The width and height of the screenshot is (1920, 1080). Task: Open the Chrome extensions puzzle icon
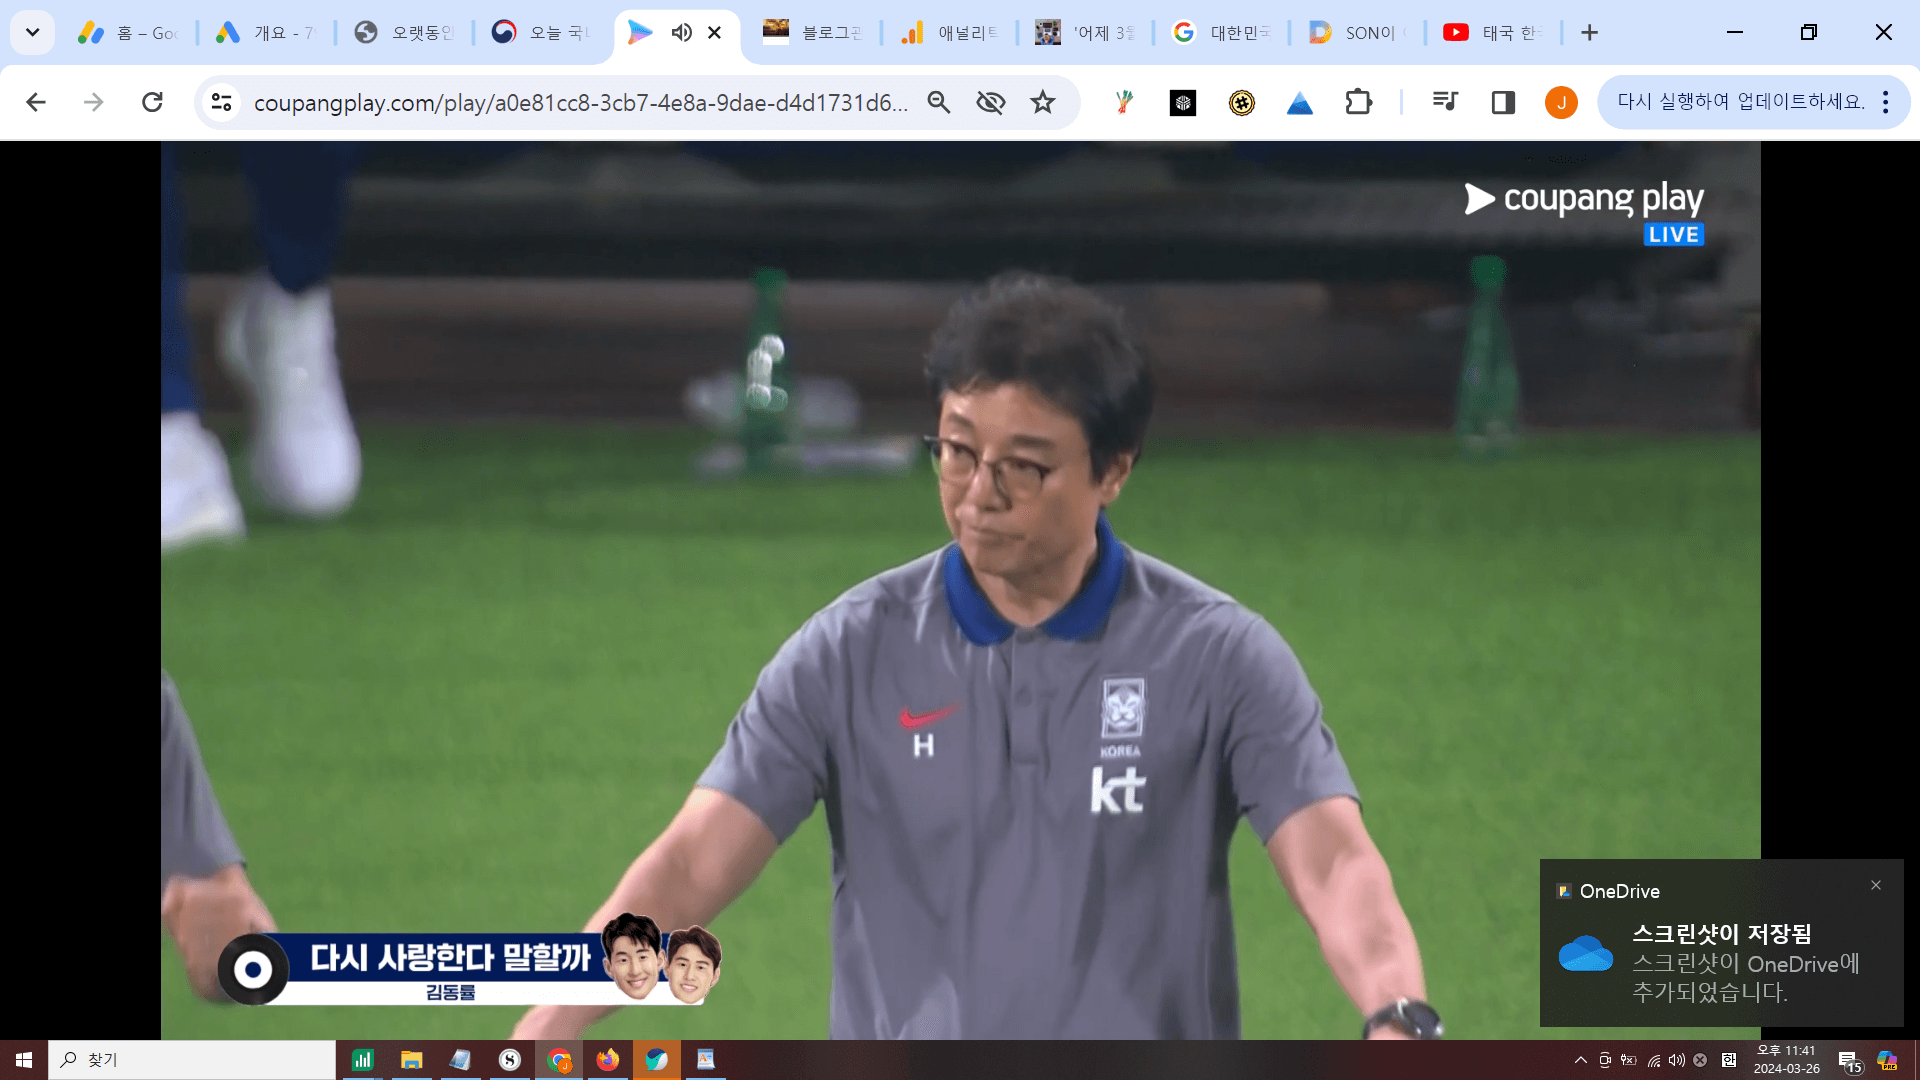1358,102
